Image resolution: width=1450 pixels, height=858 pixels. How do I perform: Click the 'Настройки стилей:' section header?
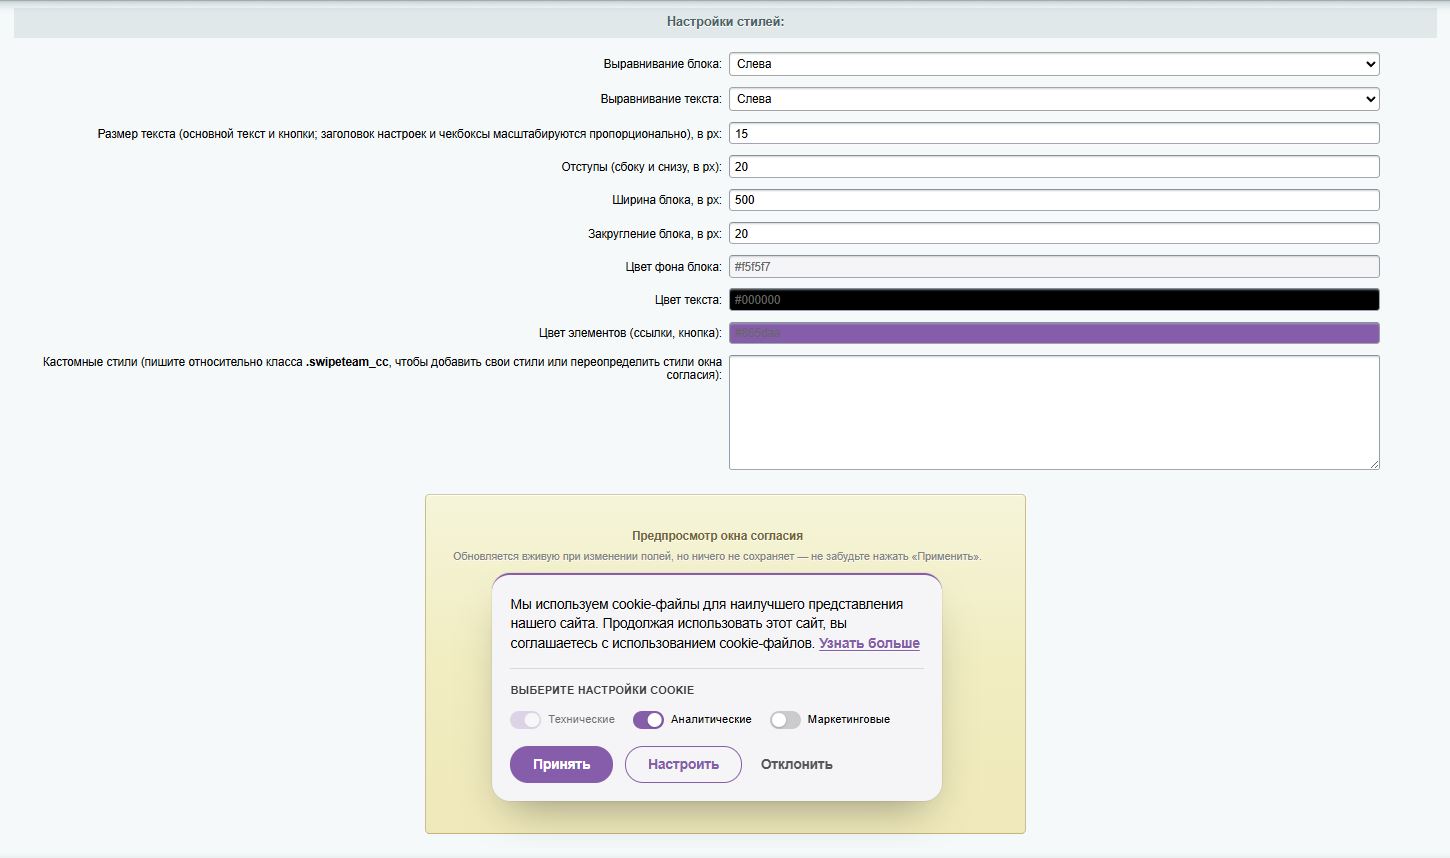pyautogui.click(x=725, y=21)
